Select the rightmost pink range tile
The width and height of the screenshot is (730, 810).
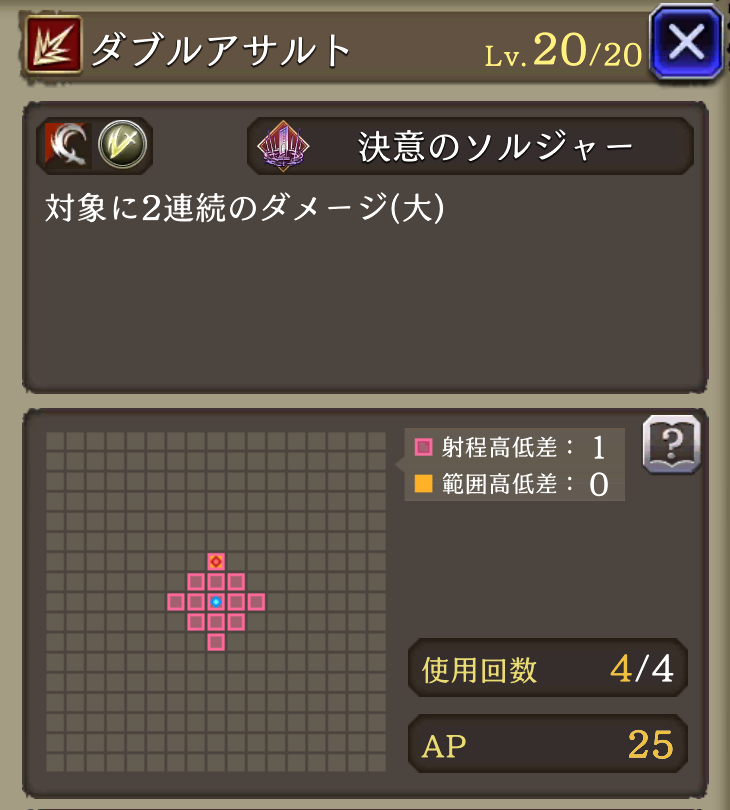tap(256, 602)
